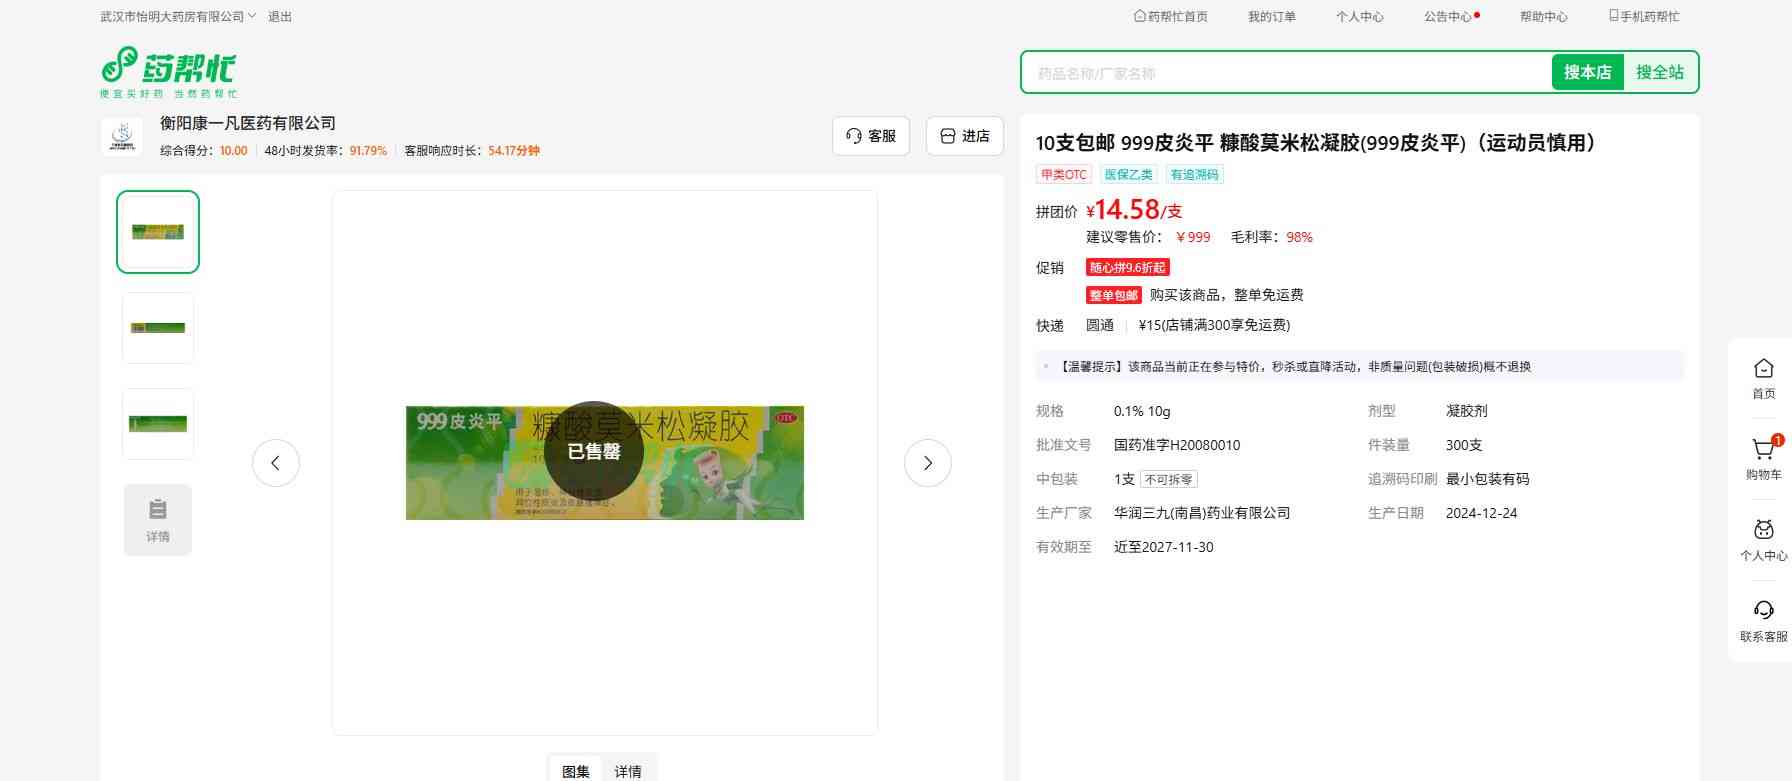Click the 进店 button to enter store
Screen dimensions: 1792x781
[964, 136]
